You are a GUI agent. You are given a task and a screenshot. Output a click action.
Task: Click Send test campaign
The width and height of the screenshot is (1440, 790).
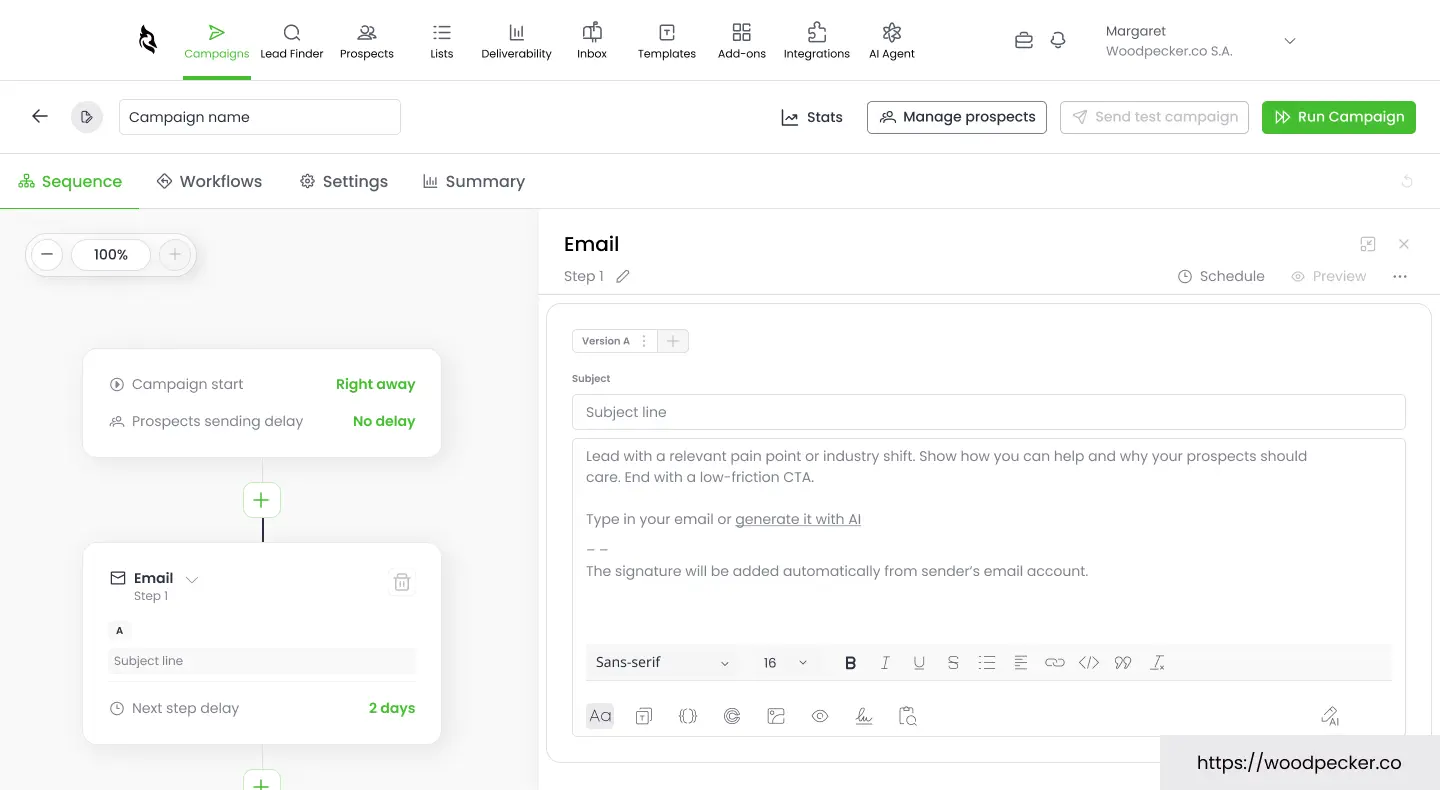coord(1155,117)
